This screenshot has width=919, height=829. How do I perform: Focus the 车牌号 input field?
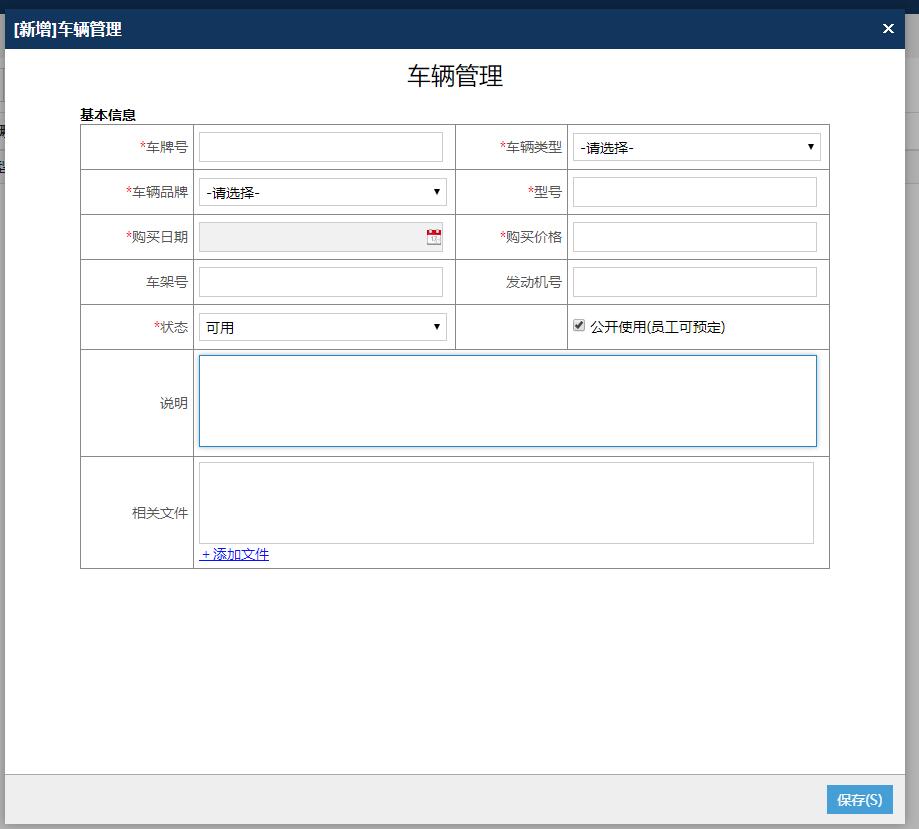tap(321, 147)
